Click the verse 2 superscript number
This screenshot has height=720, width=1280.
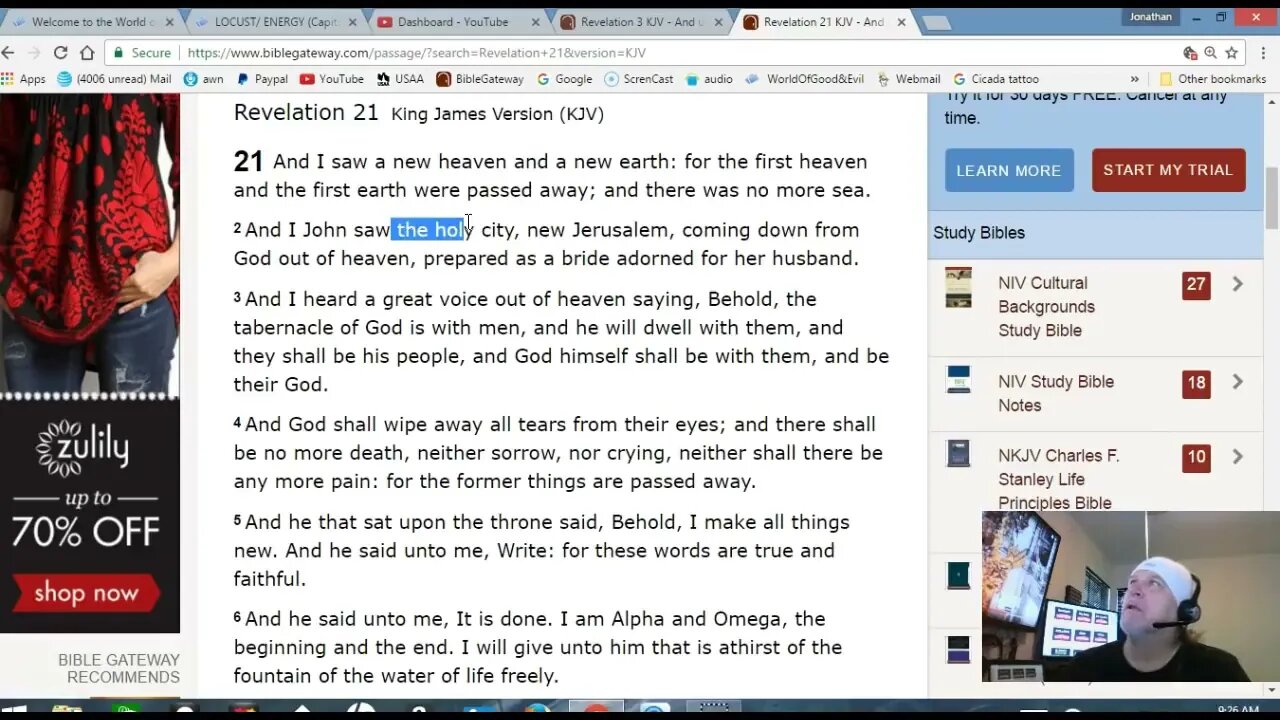pos(238,228)
